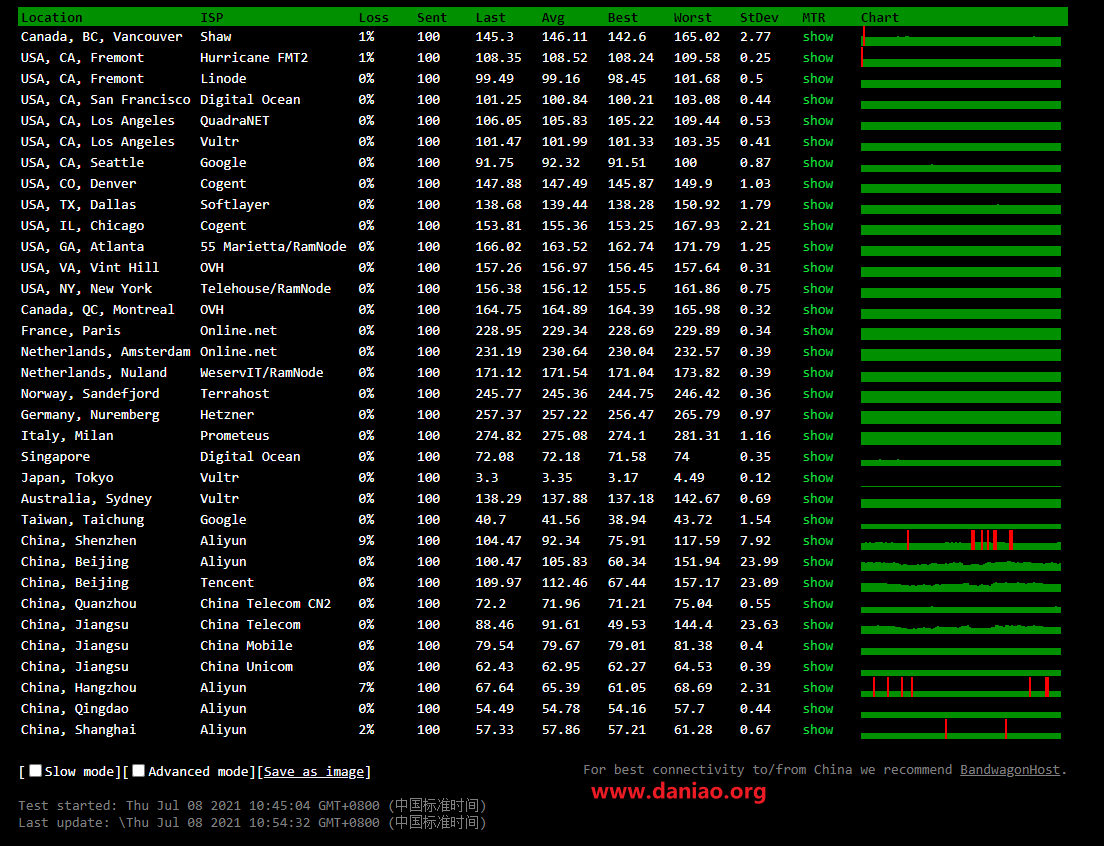Viewport: 1104px width, 846px height.
Task: Click the ISP column header
Action: coord(212,18)
